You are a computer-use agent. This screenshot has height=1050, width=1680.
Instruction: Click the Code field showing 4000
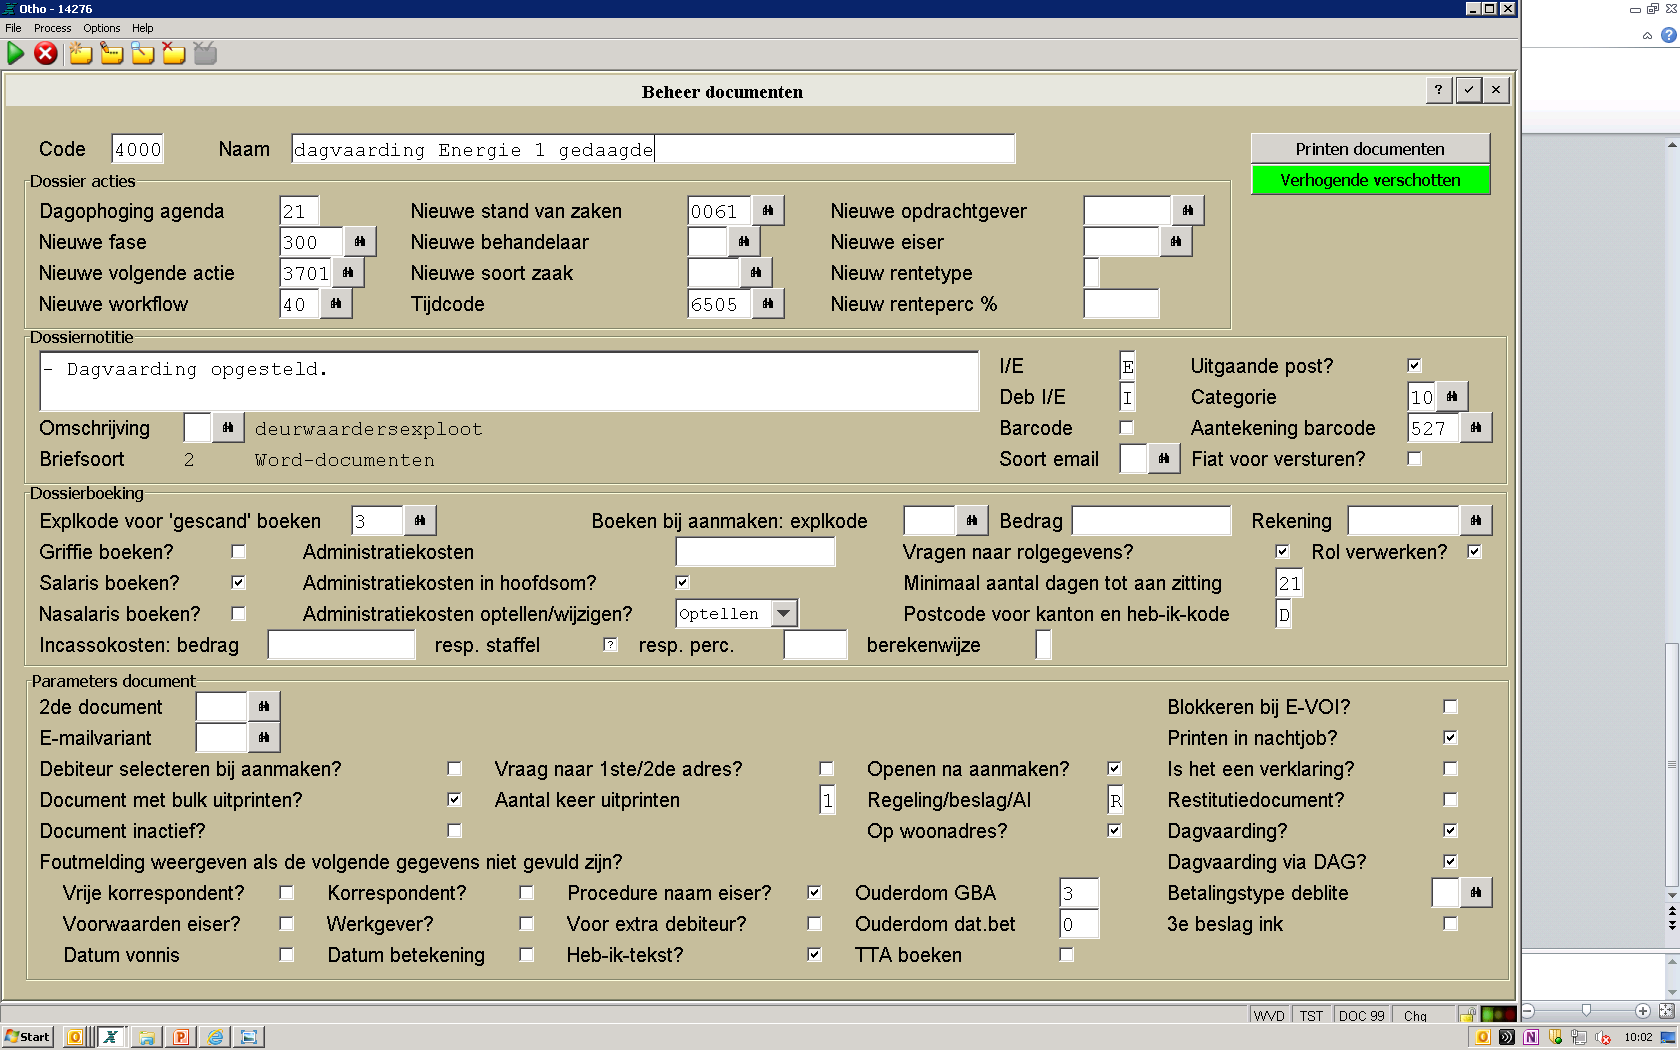tap(137, 149)
